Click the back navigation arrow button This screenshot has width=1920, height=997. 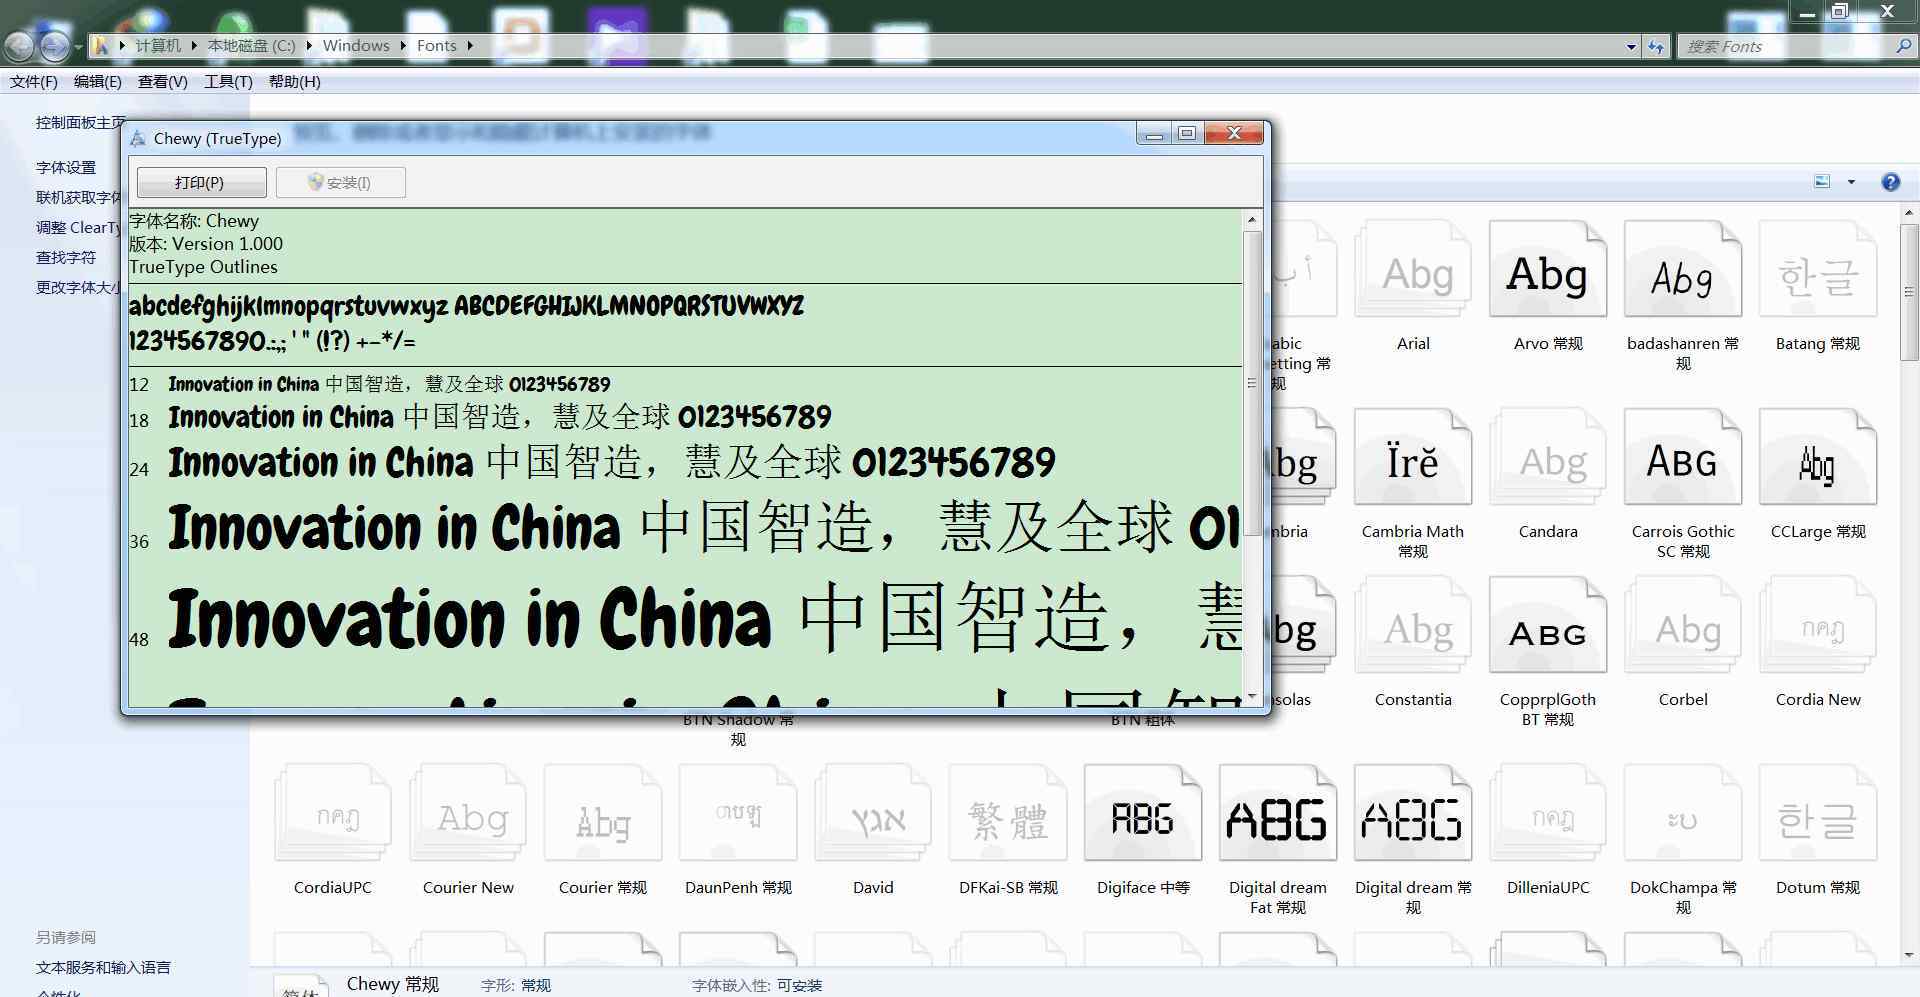pyautogui.click(x=19, y=46)
